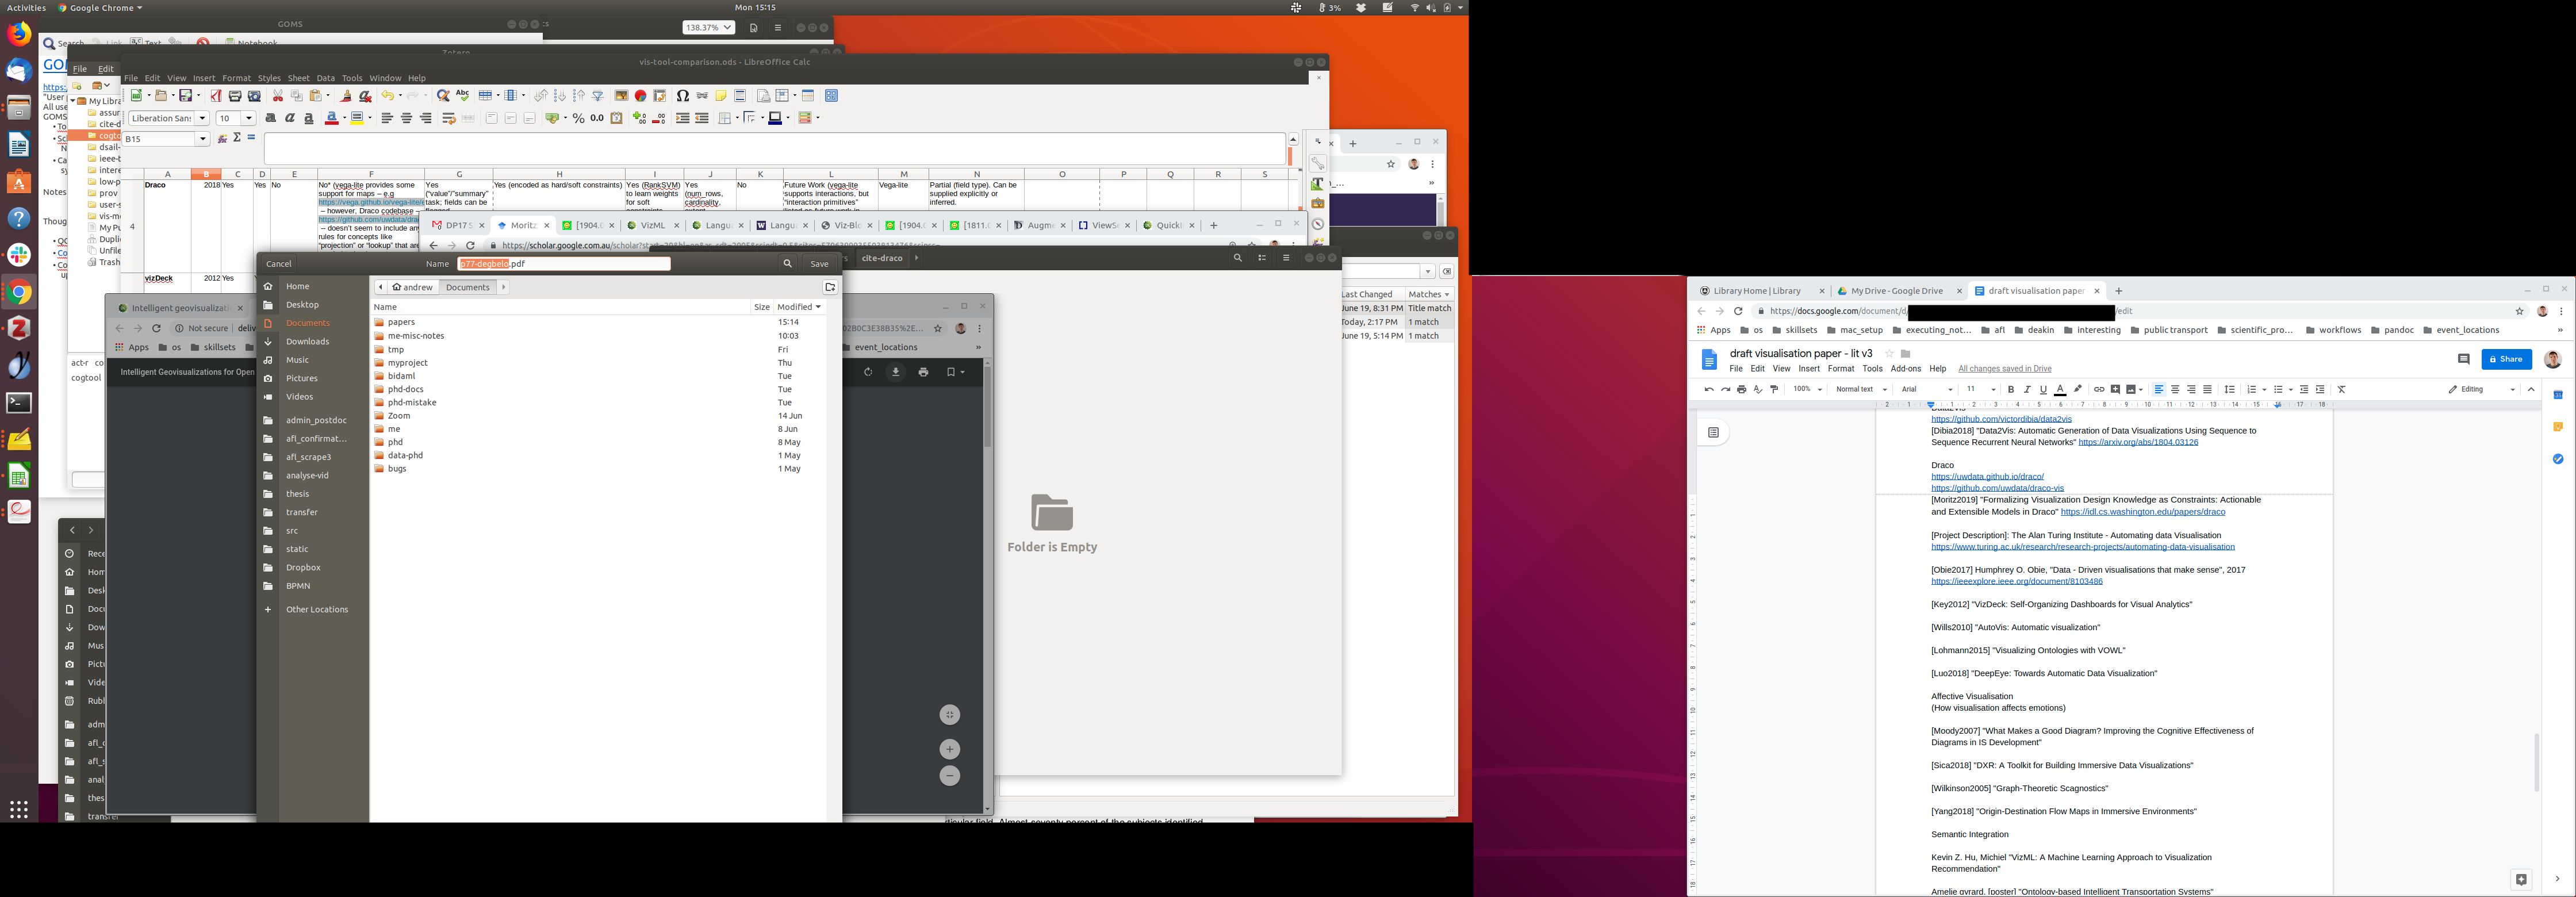Click Clear formatting icon in Docs toolbar
The width and height of the screenshot is (2576, 897).
click(2341, 390)
